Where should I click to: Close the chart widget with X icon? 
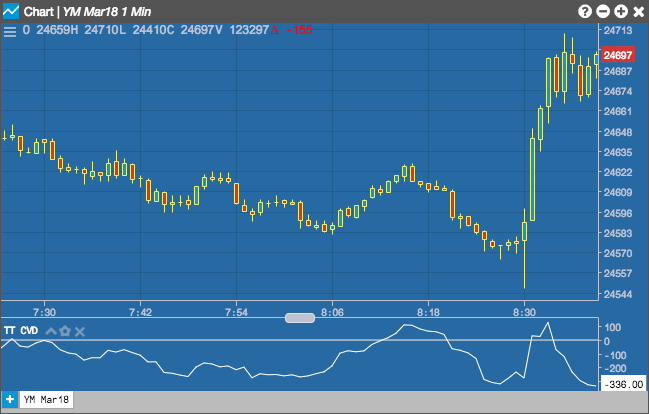(x=639, y=12)
